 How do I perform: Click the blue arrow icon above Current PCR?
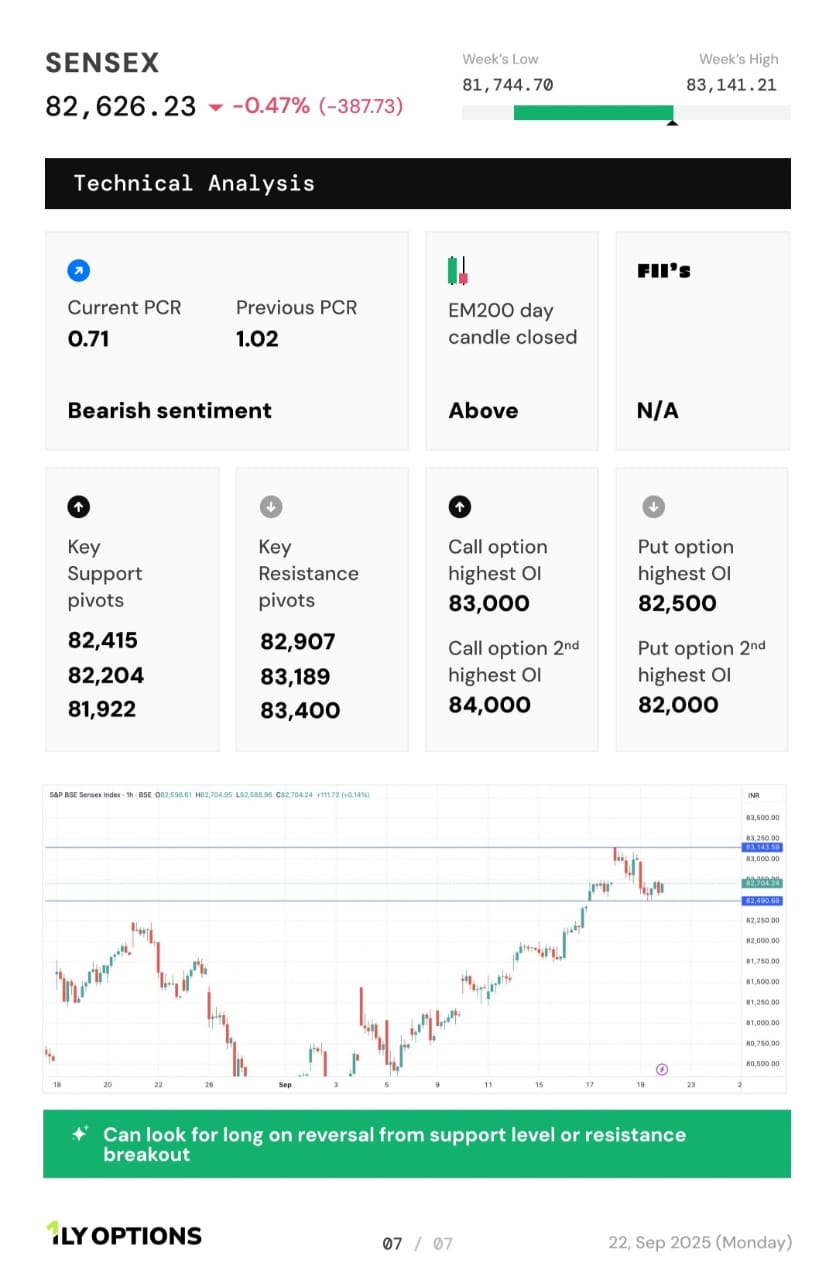click(79, 270)
